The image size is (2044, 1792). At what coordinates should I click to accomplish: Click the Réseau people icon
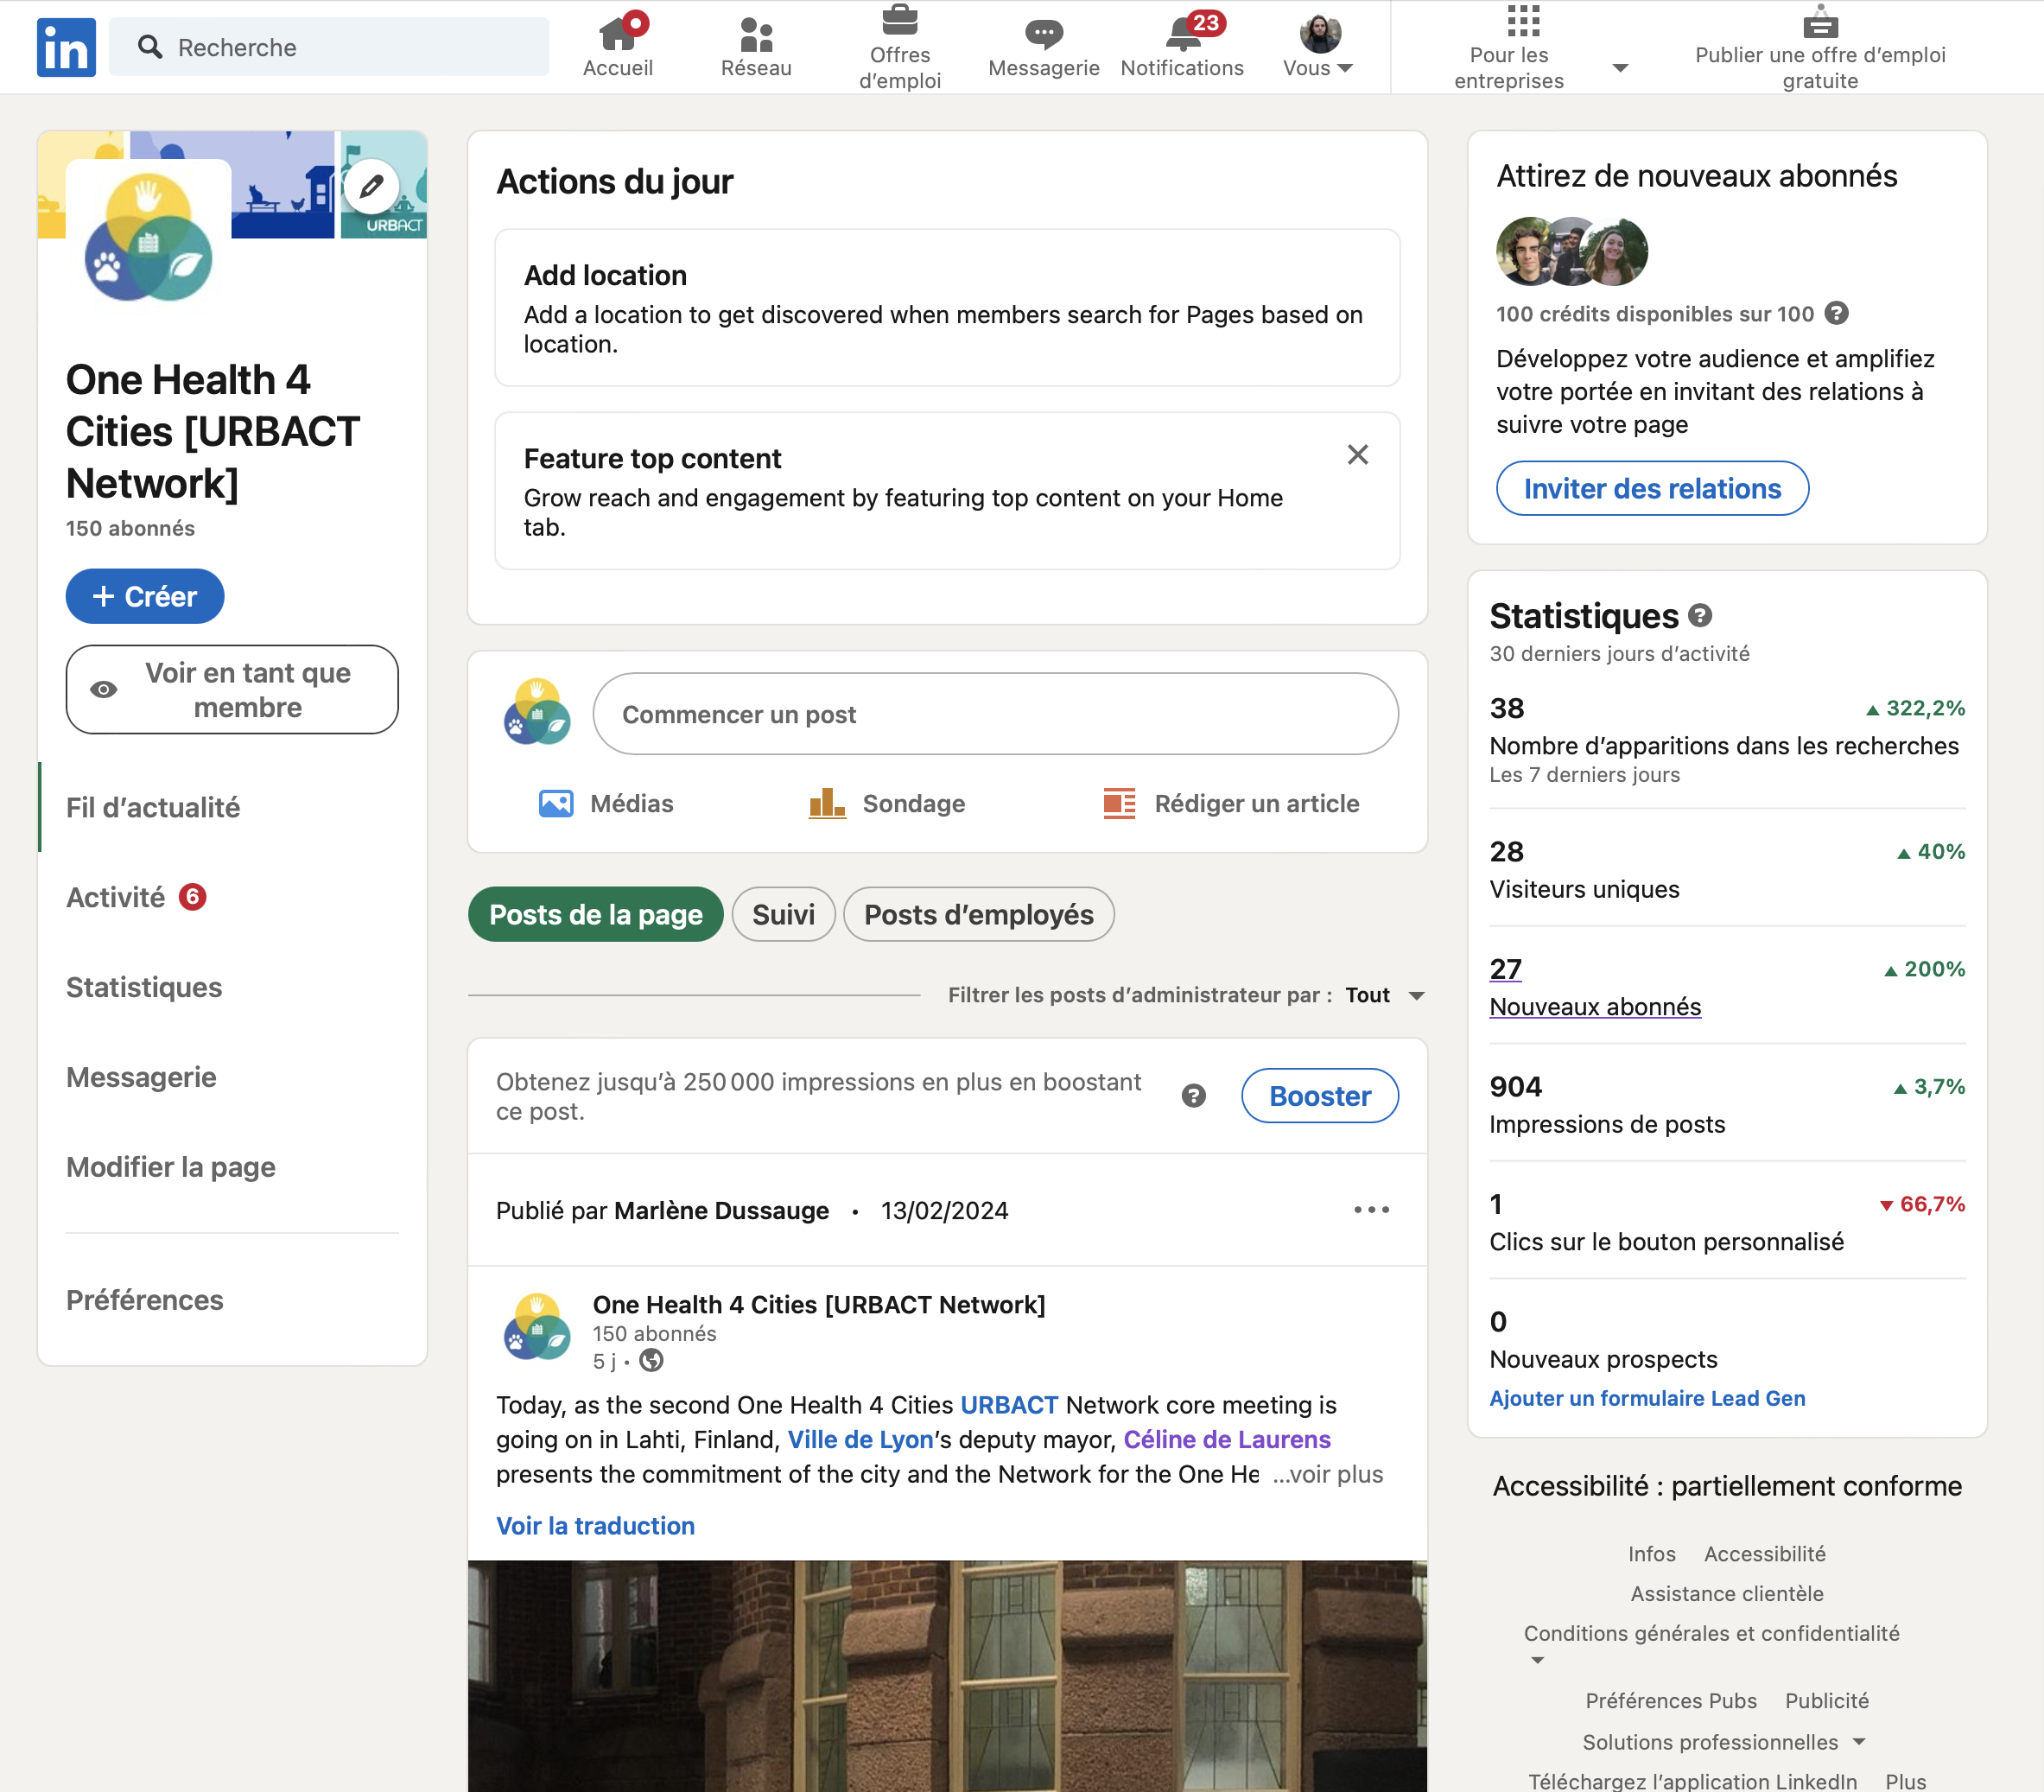point(756,35)
